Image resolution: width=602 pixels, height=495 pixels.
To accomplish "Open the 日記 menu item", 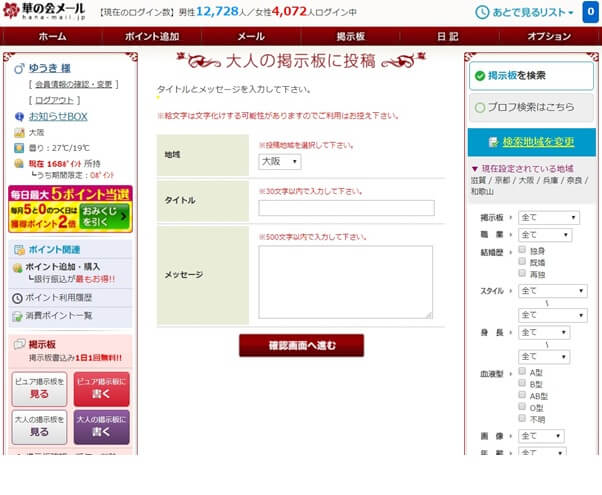I will 448,36.
